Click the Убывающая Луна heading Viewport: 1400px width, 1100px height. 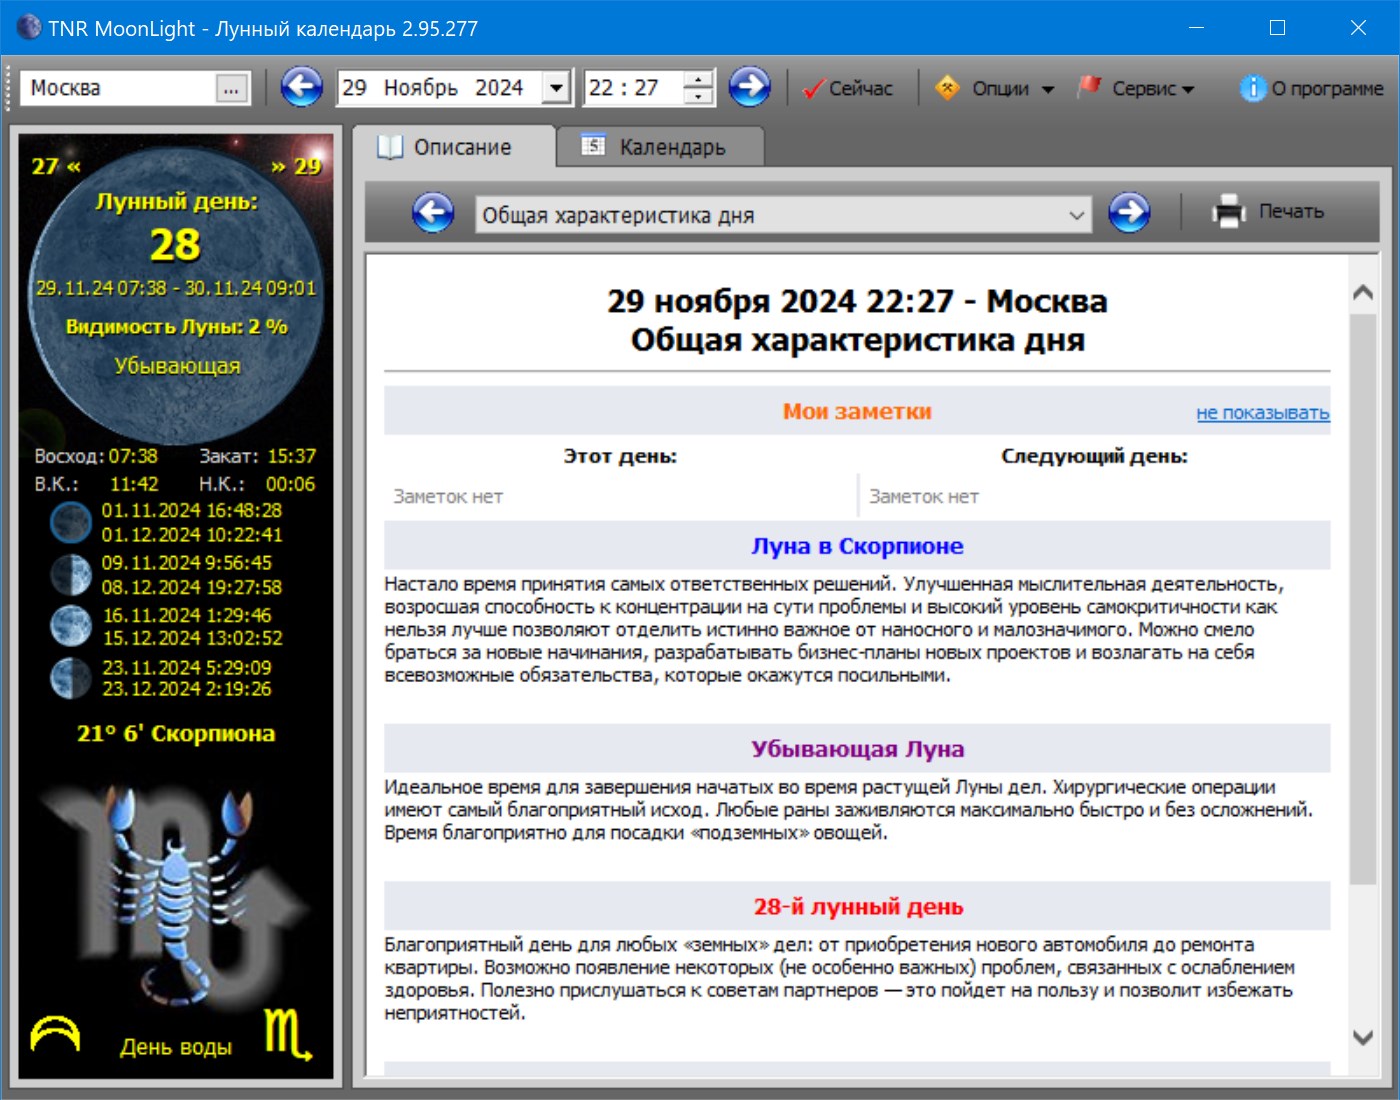coord(857,749)
